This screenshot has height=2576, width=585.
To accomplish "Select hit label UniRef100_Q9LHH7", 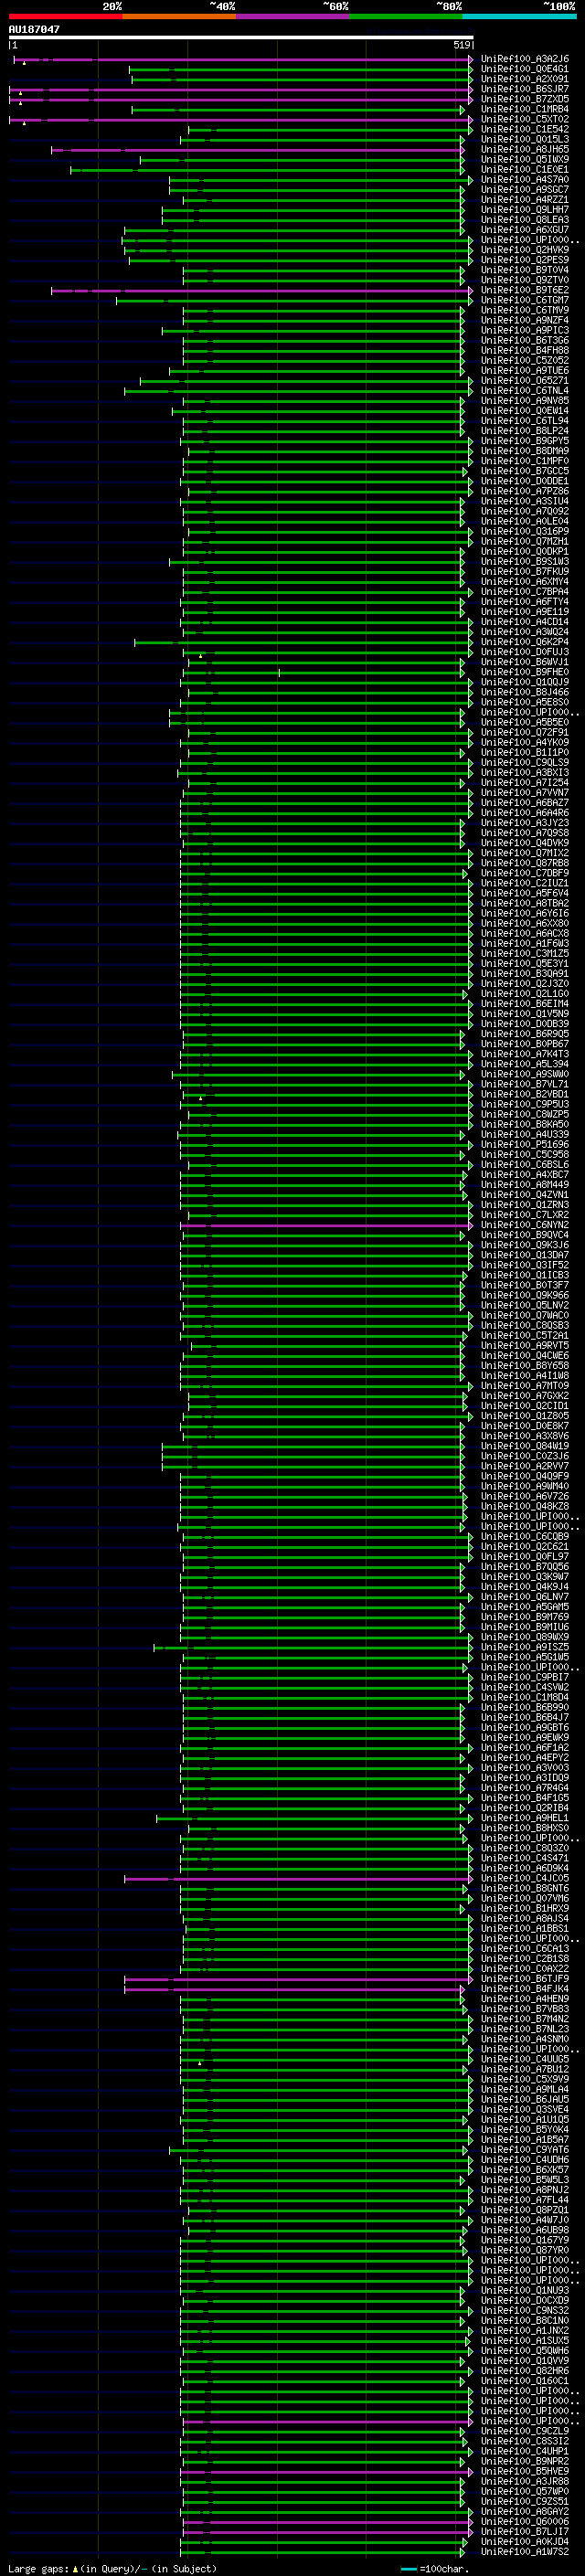I will click(x=524, y=209).
